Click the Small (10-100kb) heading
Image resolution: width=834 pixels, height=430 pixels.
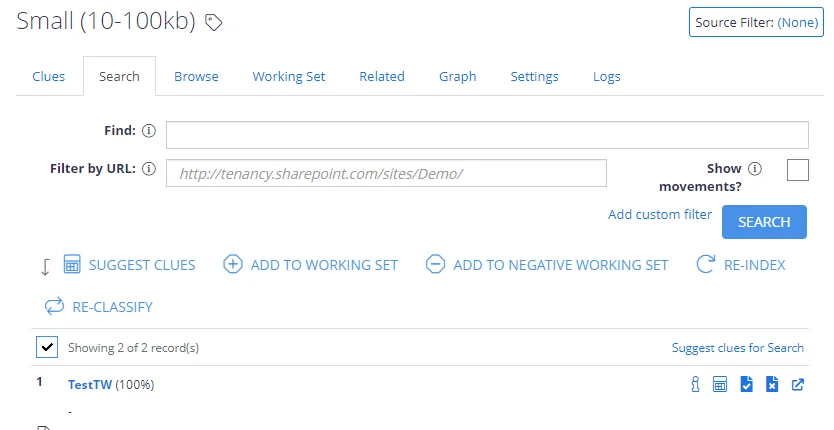pos(106,21)
